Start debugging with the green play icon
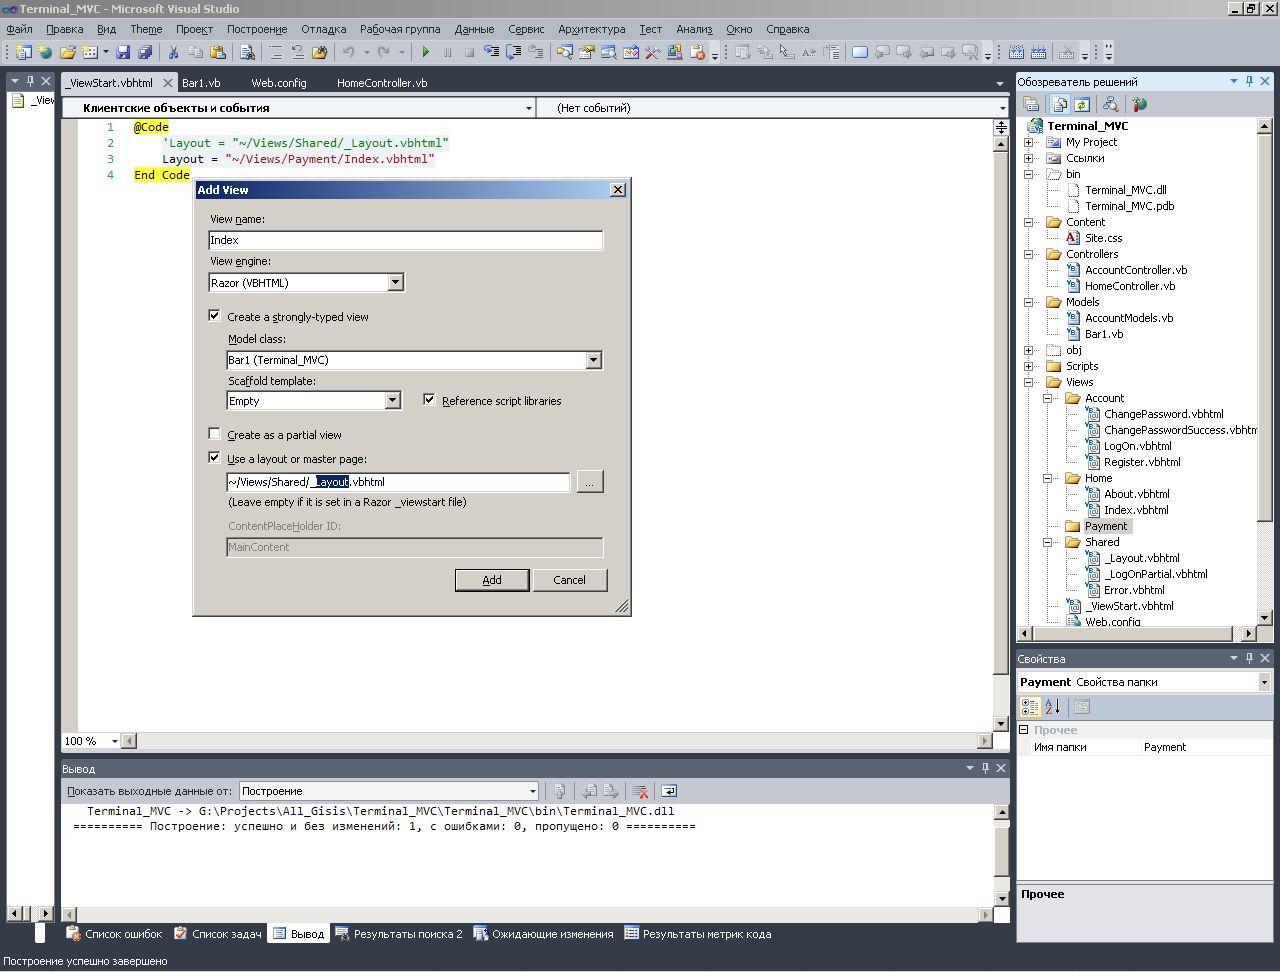Viewport: 1280px width, 972px height. pyautogui.click(x=426, y=52)
